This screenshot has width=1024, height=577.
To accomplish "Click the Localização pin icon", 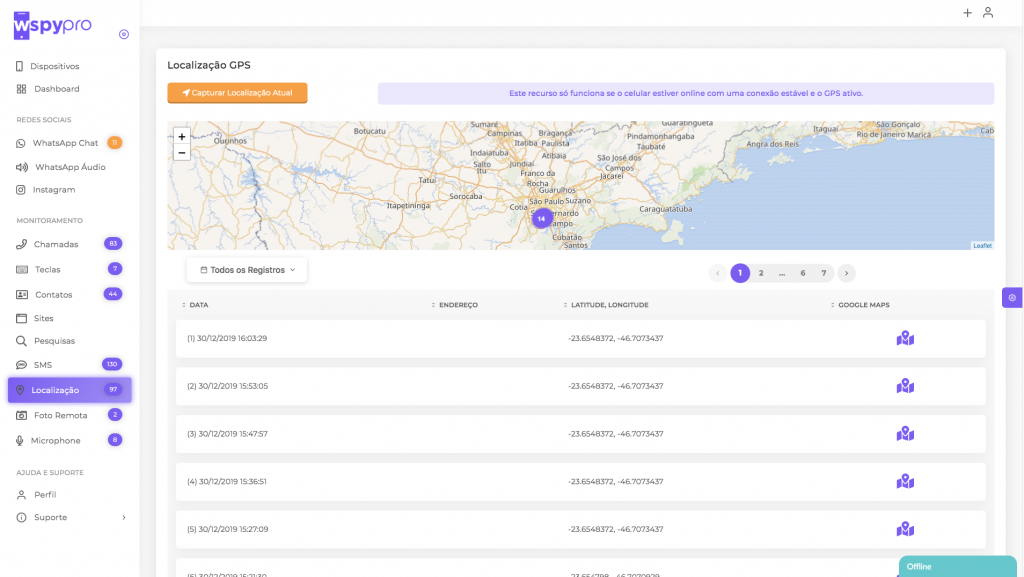I will coord(20,390).
